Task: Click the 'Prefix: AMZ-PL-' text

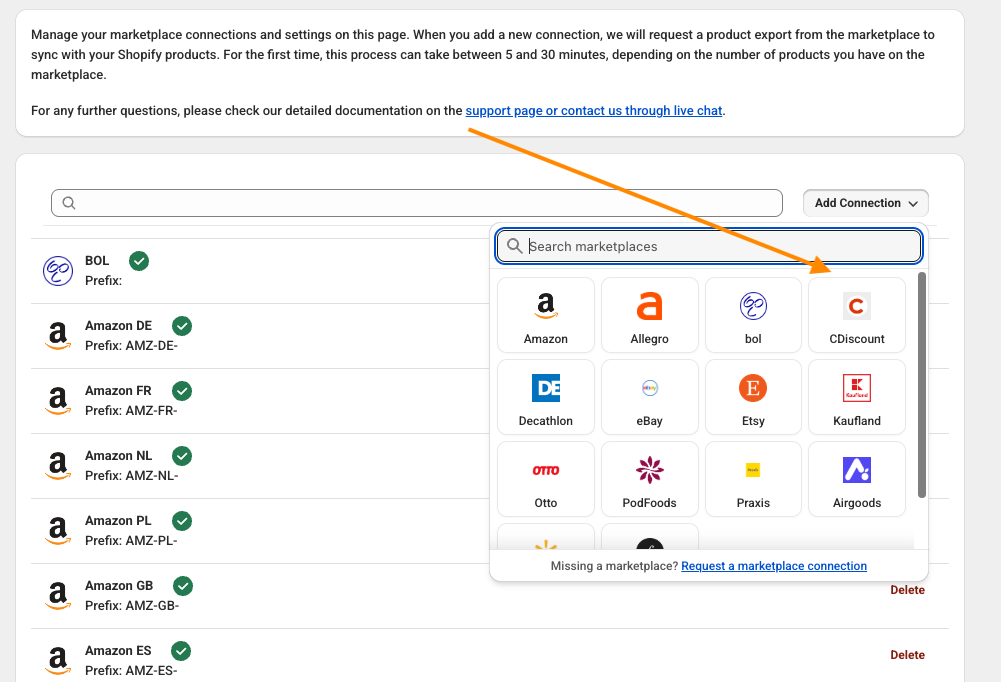Action: click(x=131, y=541)
